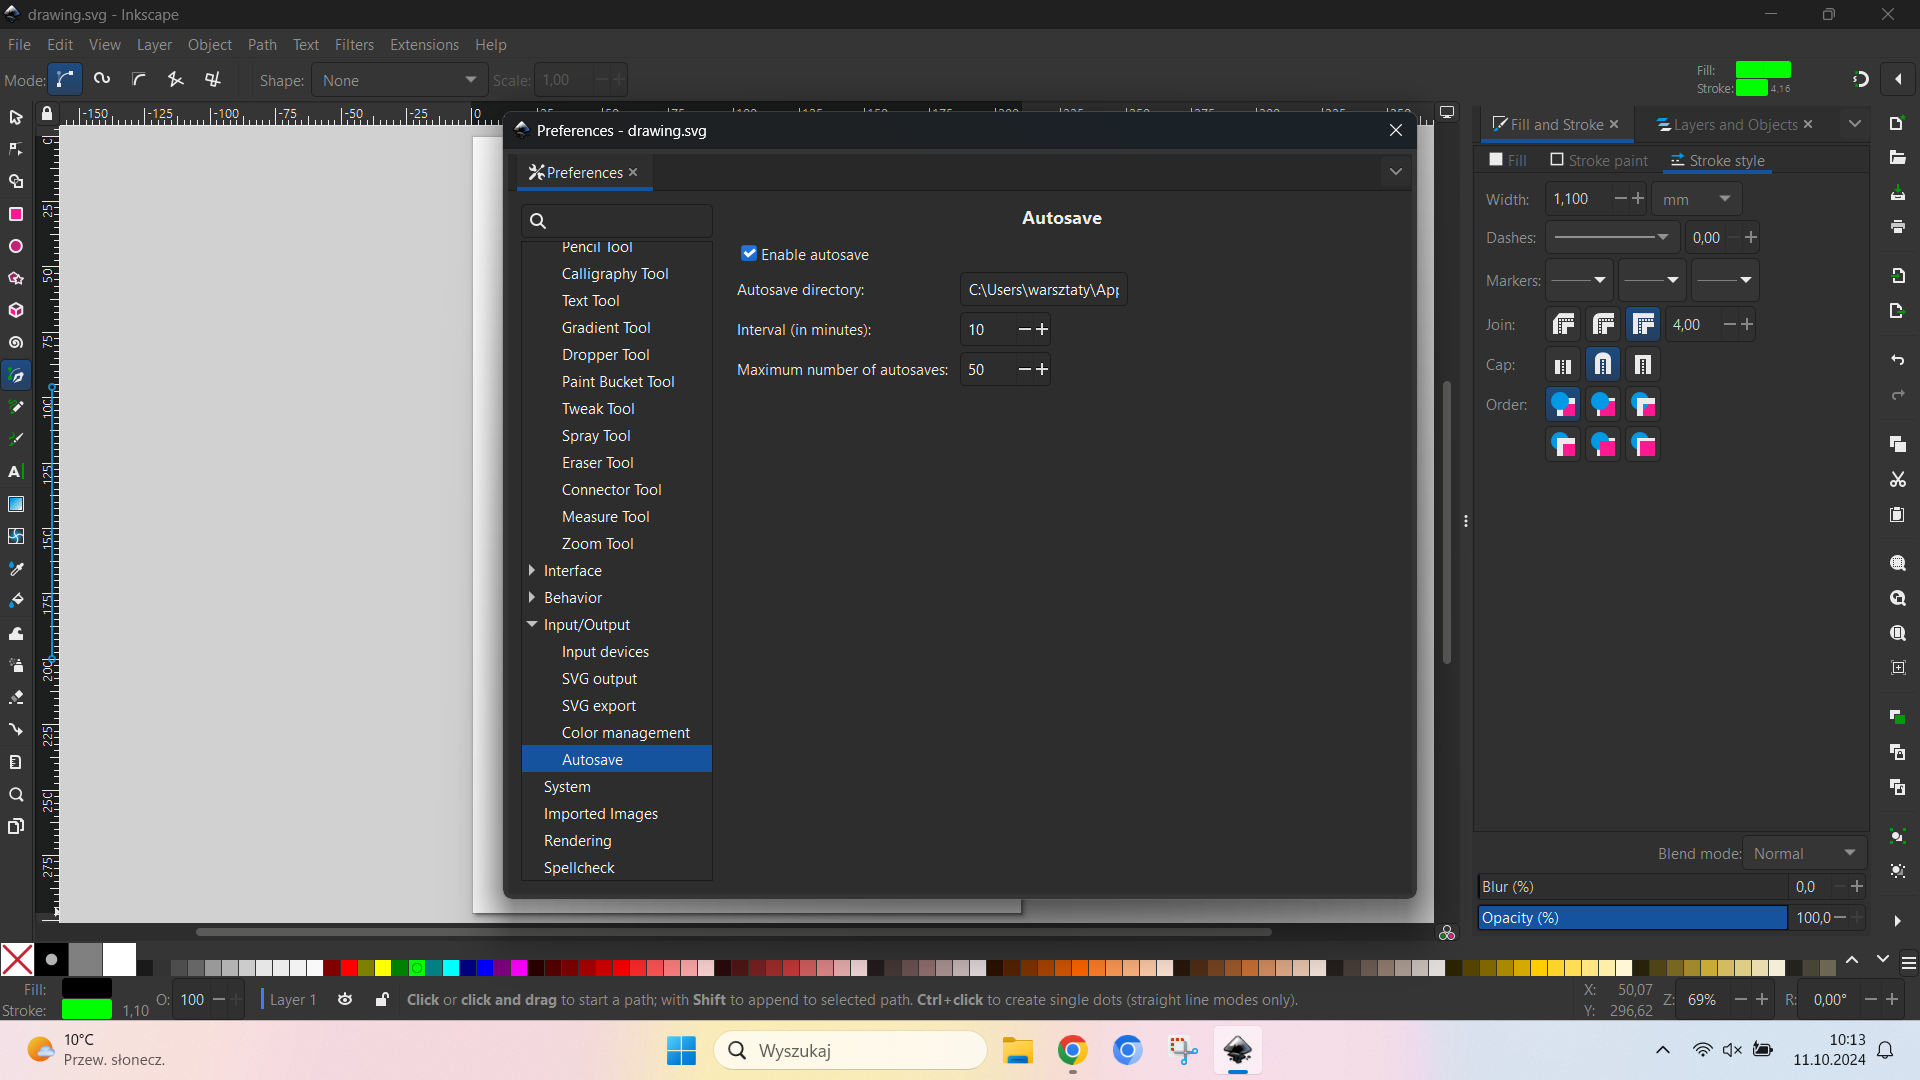The height and width of the screenshot is (1080, 1920).
Task: Toggle the snapping control button
Action: (x=1860, y=79)
